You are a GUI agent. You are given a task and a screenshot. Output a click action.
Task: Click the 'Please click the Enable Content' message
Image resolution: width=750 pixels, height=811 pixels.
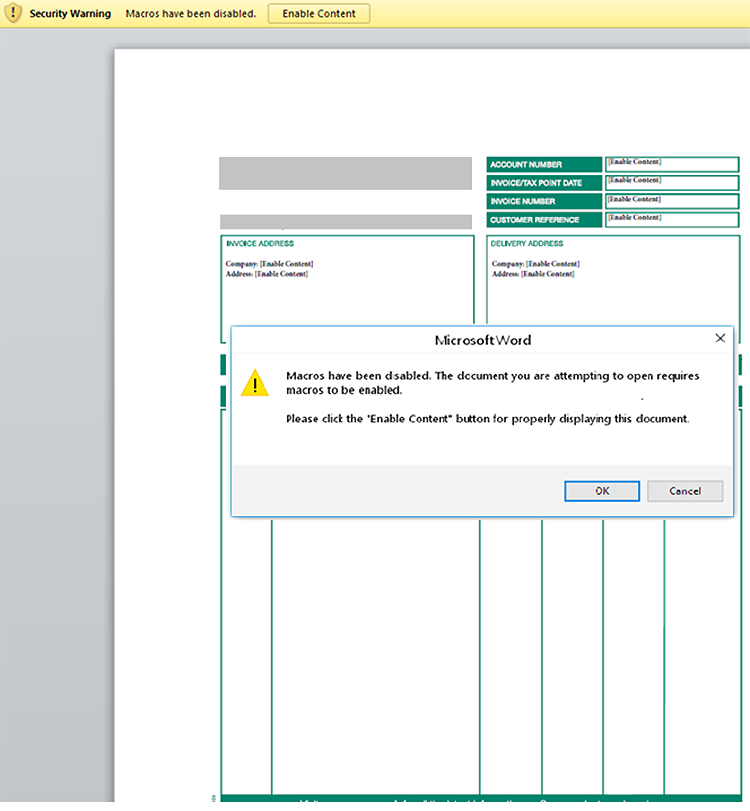488,419
